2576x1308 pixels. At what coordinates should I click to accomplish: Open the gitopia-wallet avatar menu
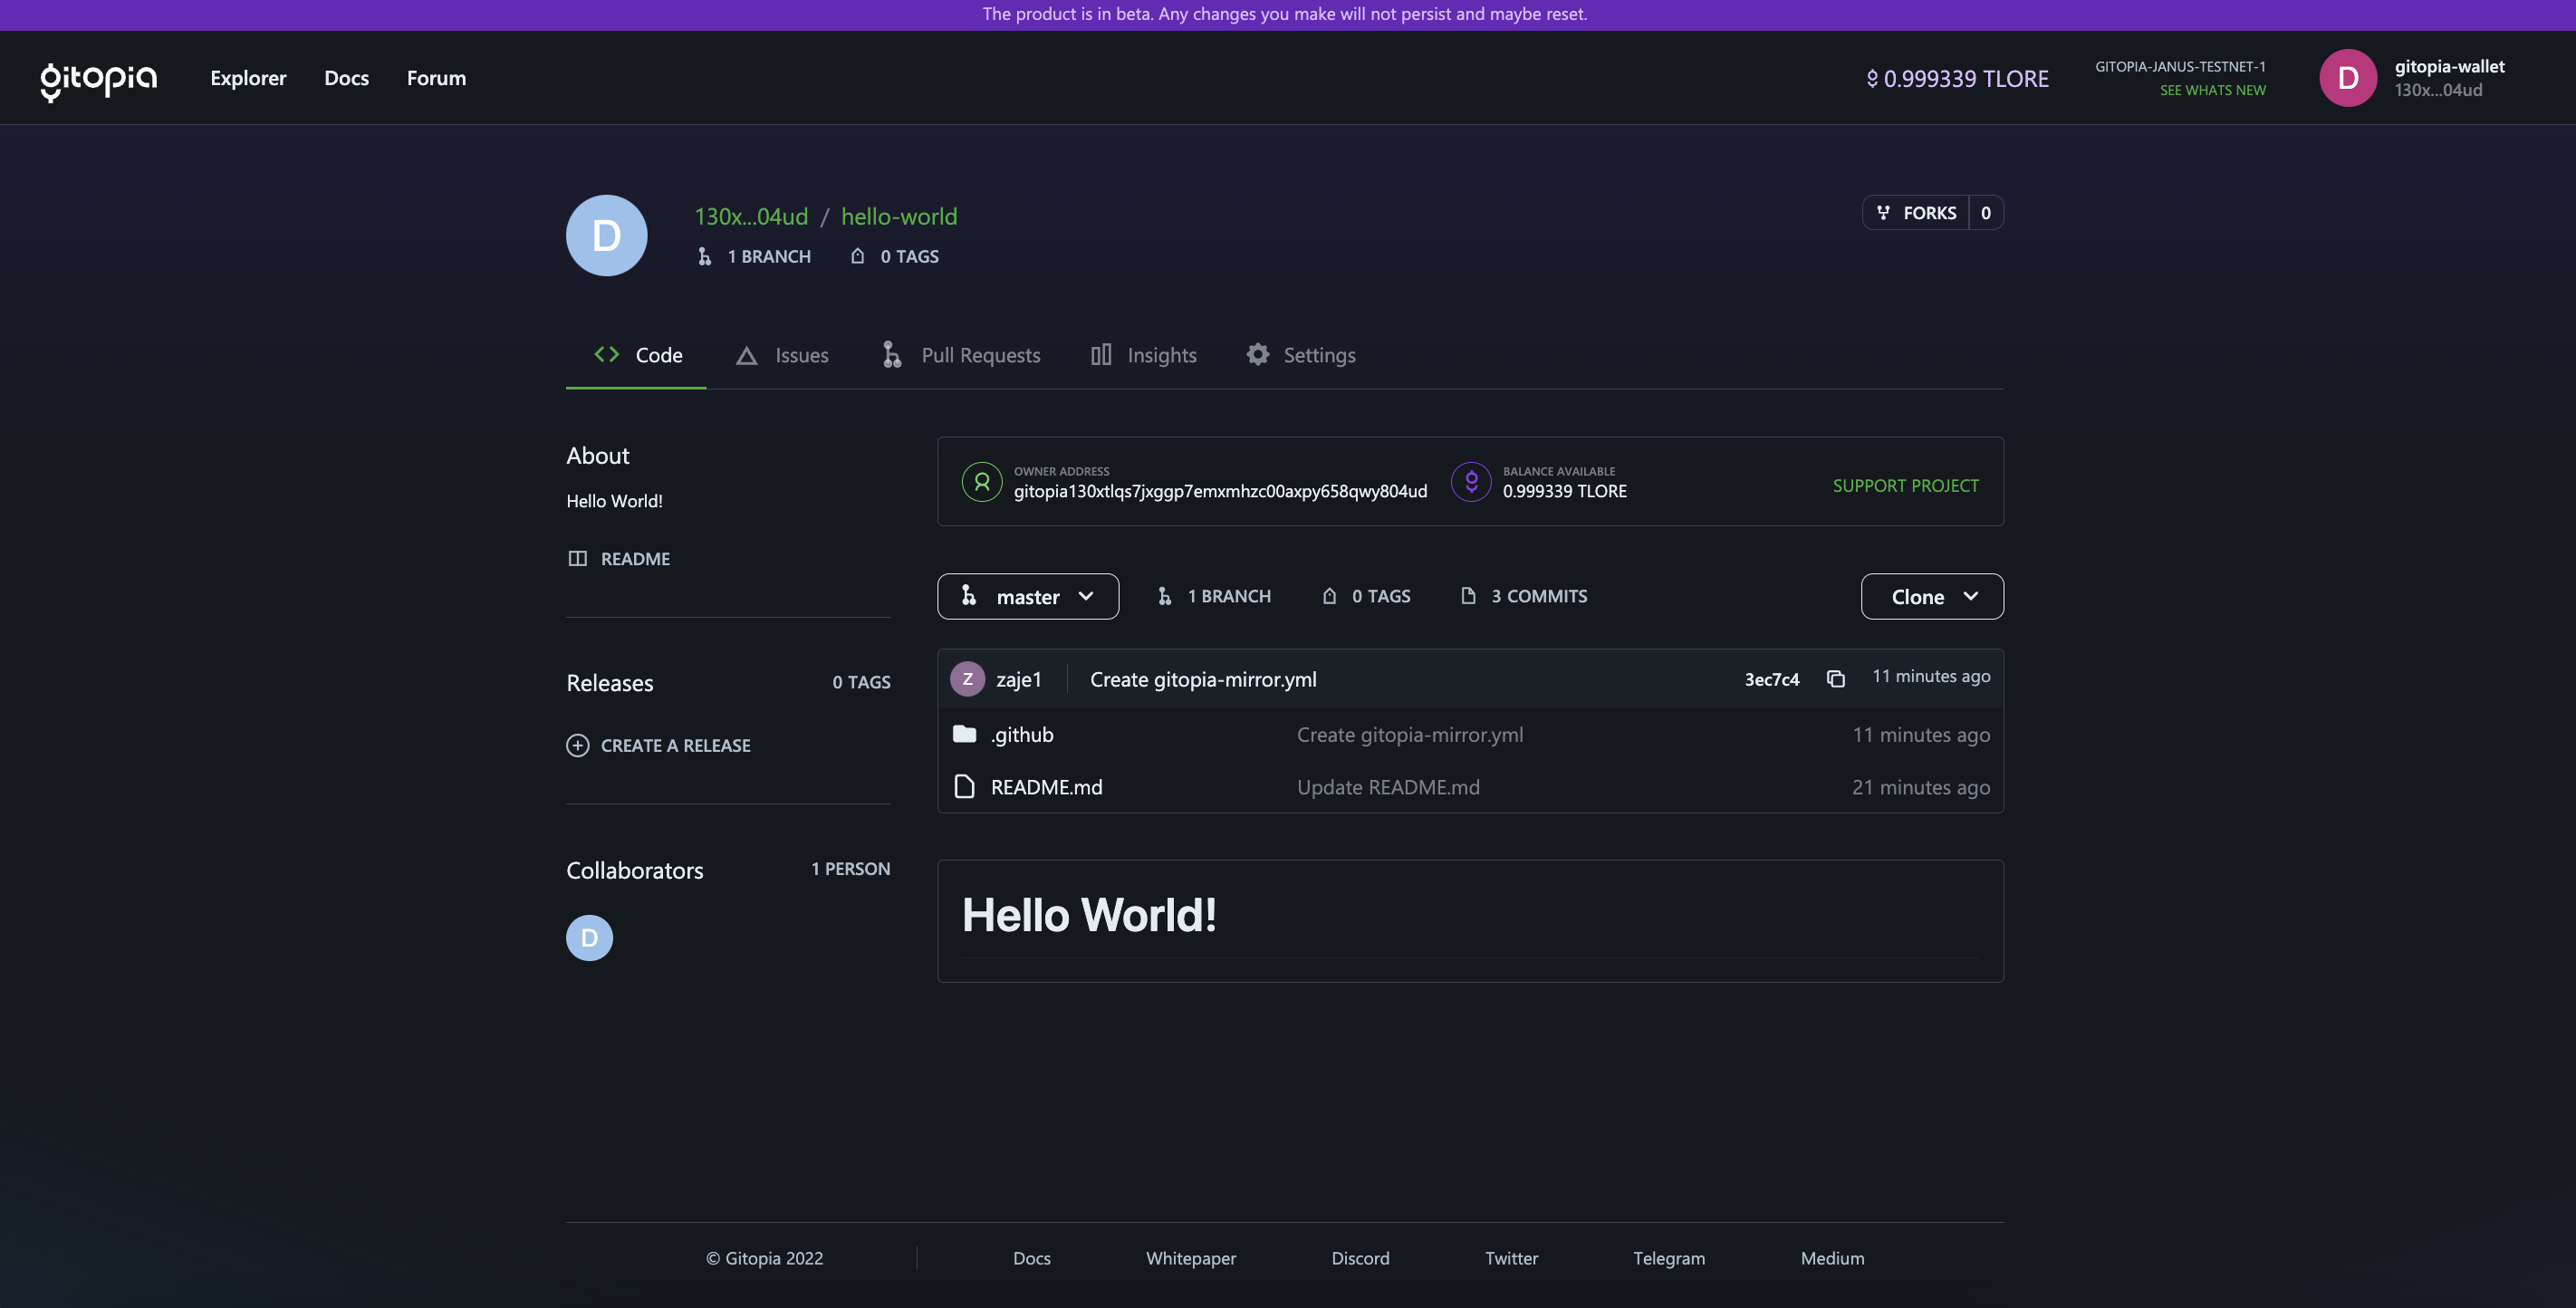[2349, 77]
